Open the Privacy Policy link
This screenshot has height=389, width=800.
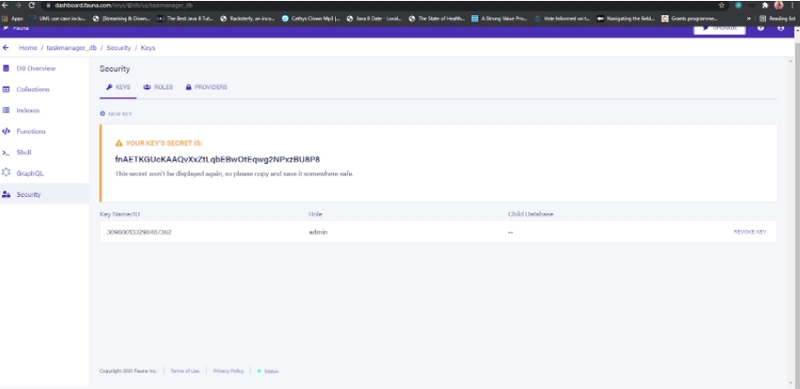pyautogui.click(x=228, y=371)
